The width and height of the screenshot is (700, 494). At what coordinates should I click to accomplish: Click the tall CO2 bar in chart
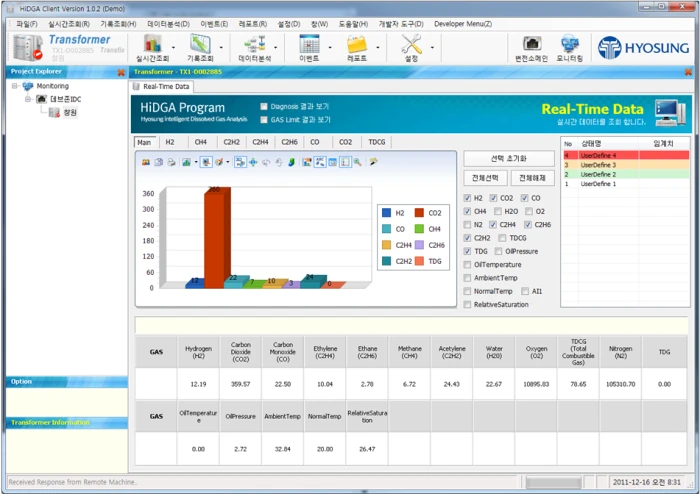click(x=217, y=239)
